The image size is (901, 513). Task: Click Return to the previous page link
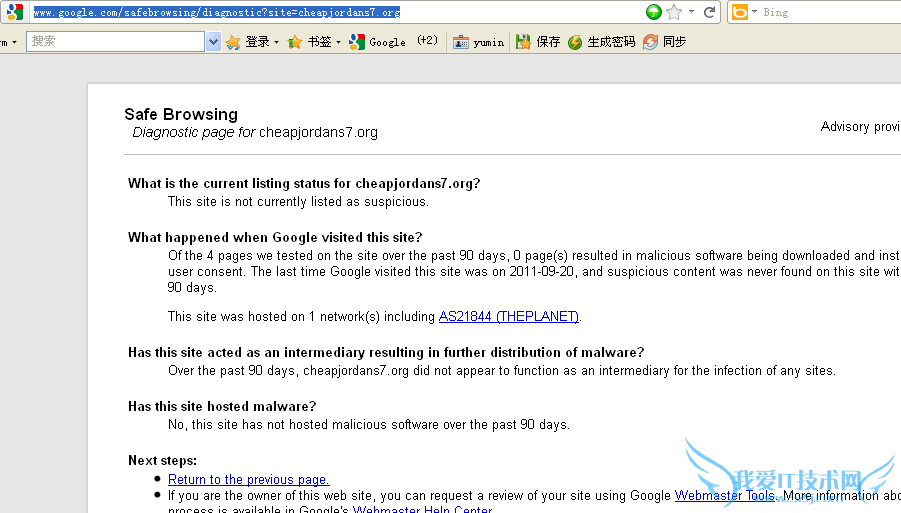pyautogui.click(x=248, y=480)
